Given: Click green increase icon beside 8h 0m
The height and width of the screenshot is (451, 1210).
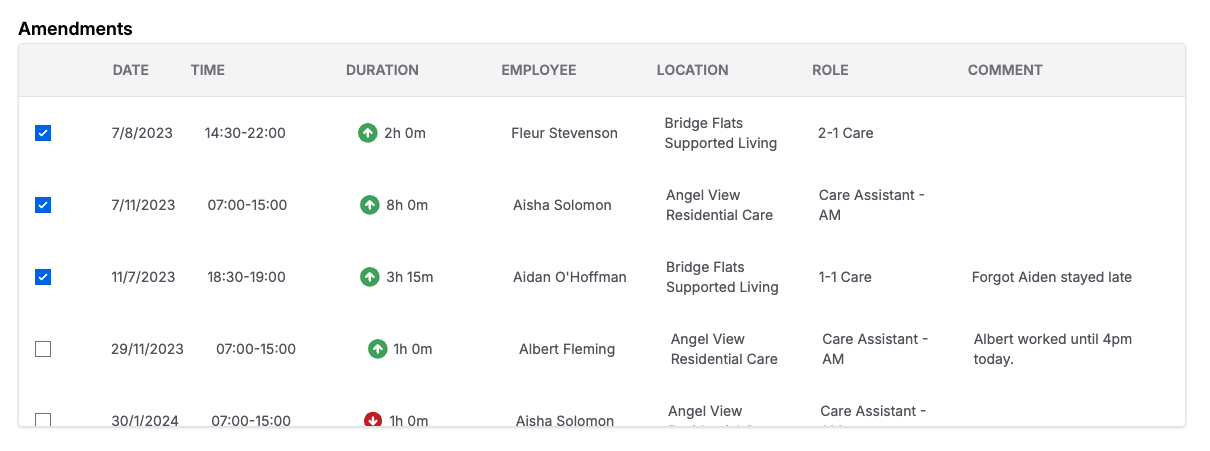Looking at the screenshot, I should [x=370, y=205].
